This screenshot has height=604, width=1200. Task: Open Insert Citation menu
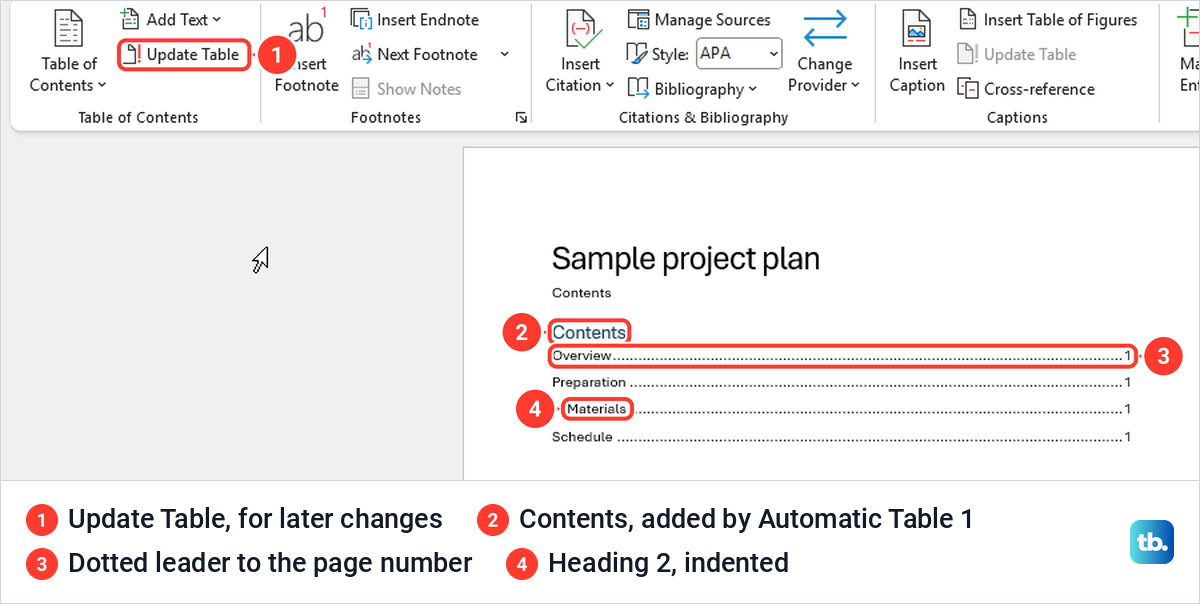[x=580, y=50]
